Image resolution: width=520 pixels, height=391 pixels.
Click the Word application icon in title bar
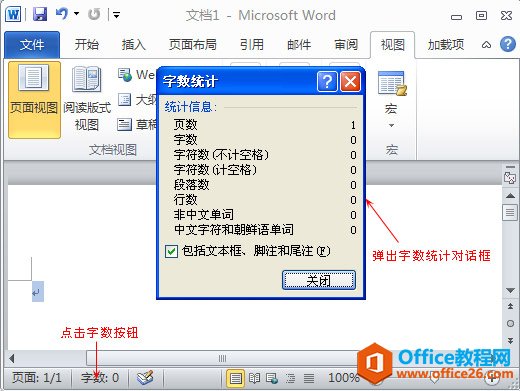pyautogui.click(x=13, y=15)
